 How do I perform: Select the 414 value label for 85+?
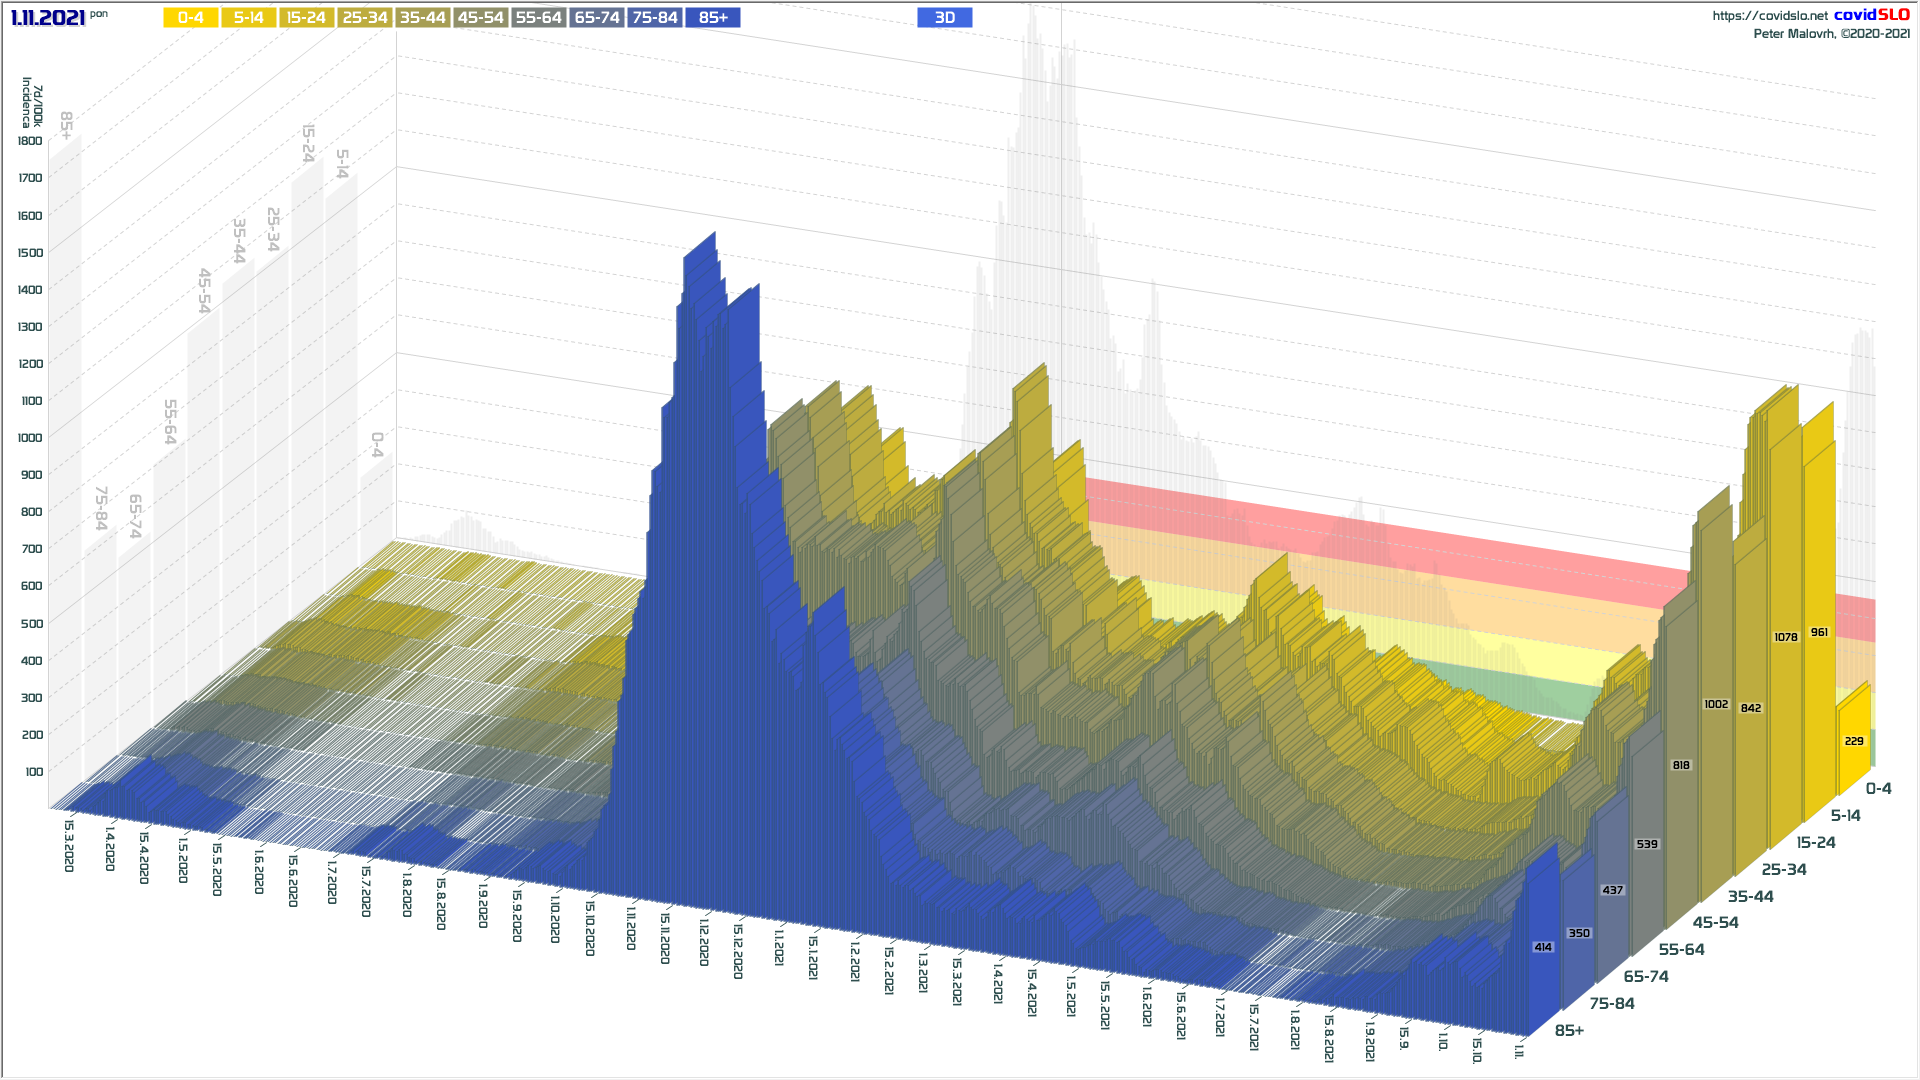pyautogui.click(x=1543, y=947)
